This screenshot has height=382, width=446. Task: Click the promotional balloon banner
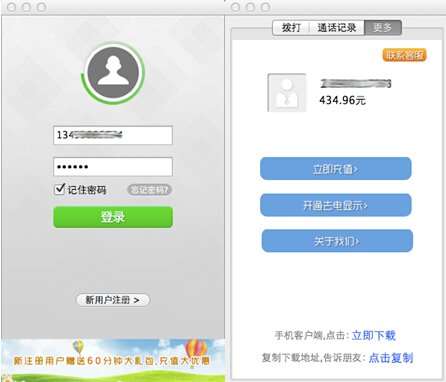pyautogui.click(x=113, y=360)
